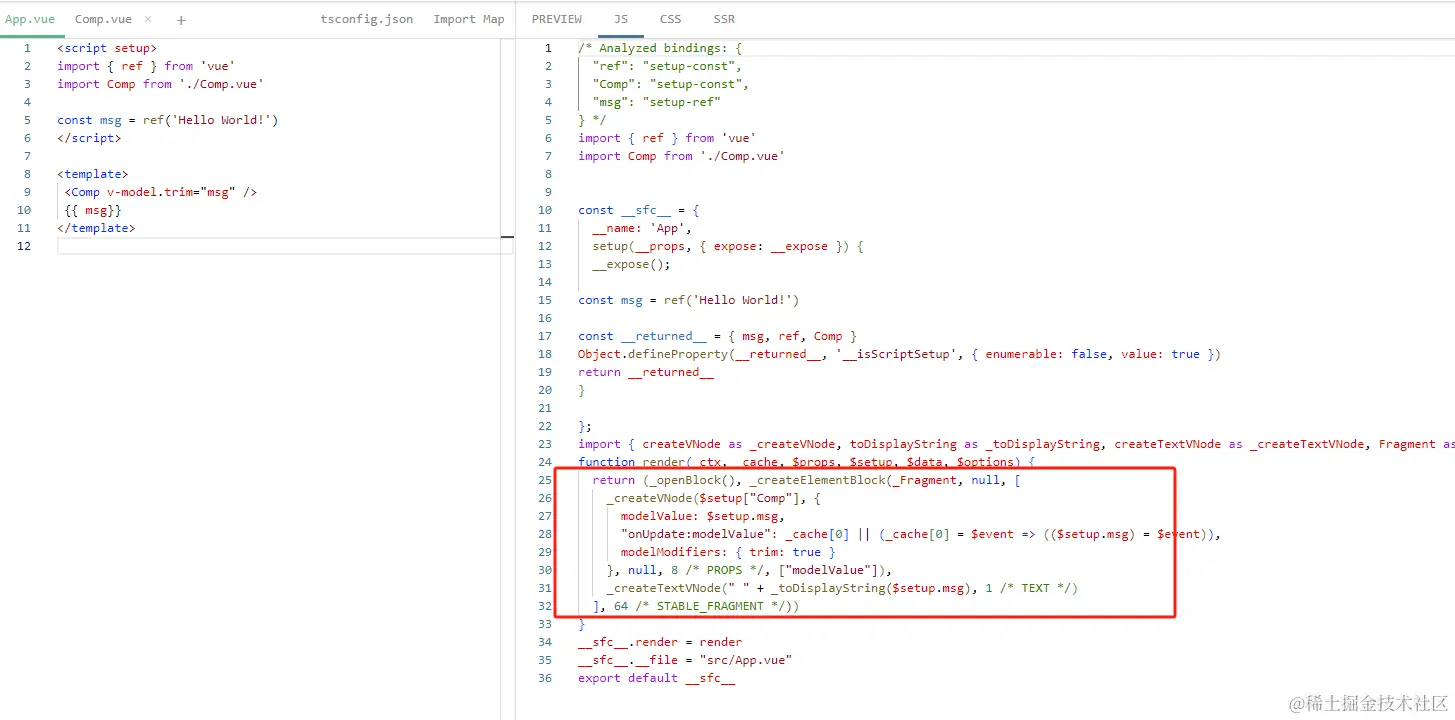Image resolution: width=1455 pixels, height=720 pixels.
Task: Click the '__expose();' output line
Action: [x=631, y=264]
